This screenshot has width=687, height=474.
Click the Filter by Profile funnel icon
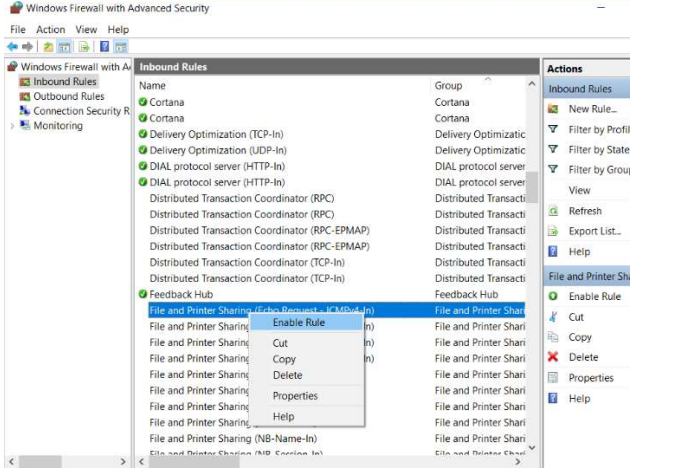[553, 129]
